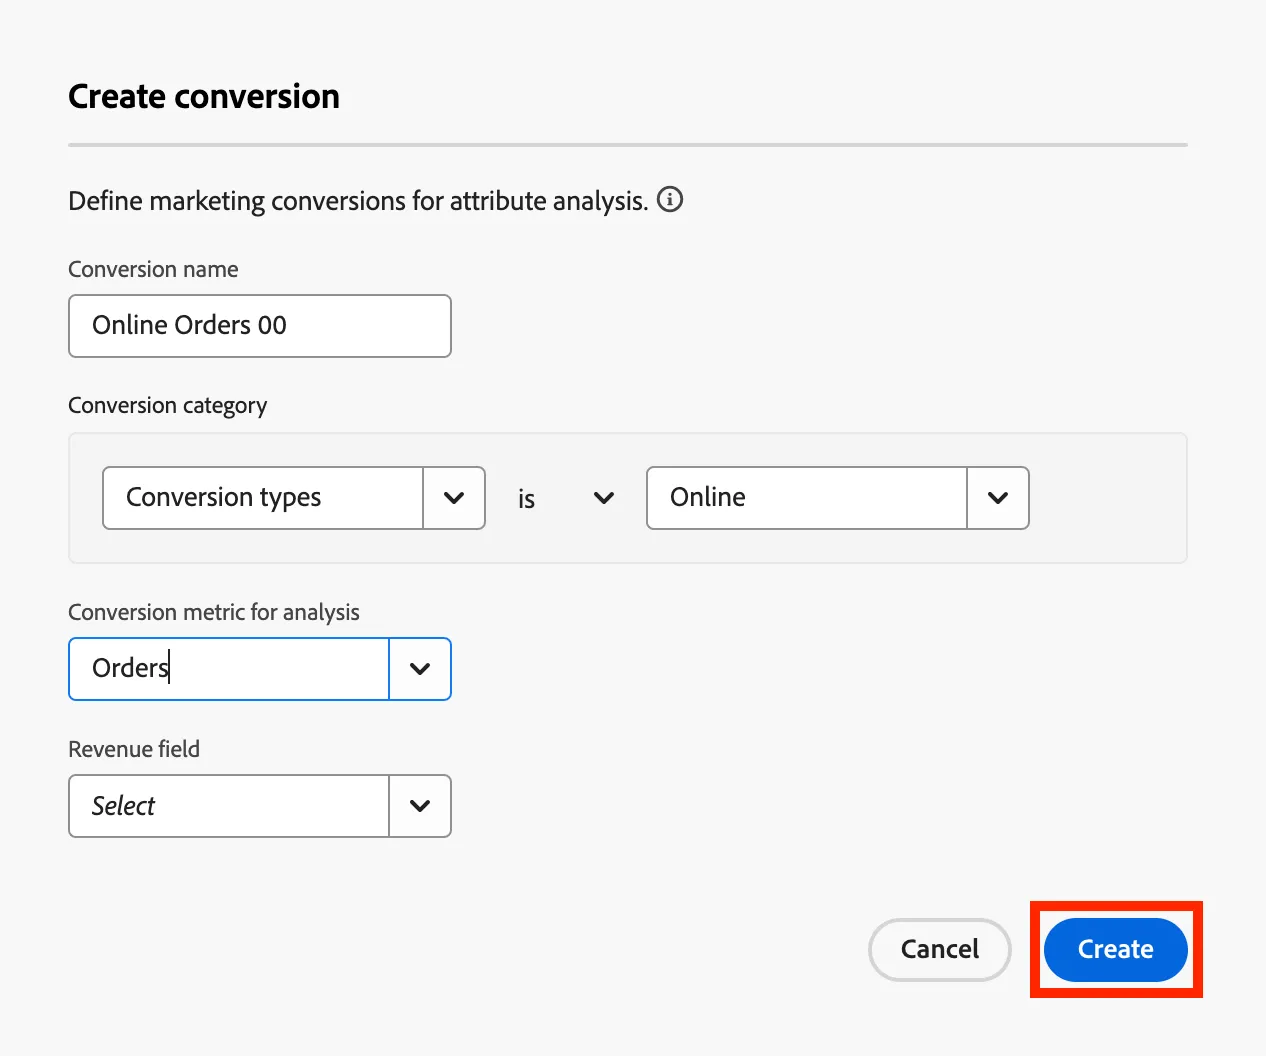Click the "Conversion category" label
The width and height of the screenshot is (1266, 1056).
pos(168,406)
